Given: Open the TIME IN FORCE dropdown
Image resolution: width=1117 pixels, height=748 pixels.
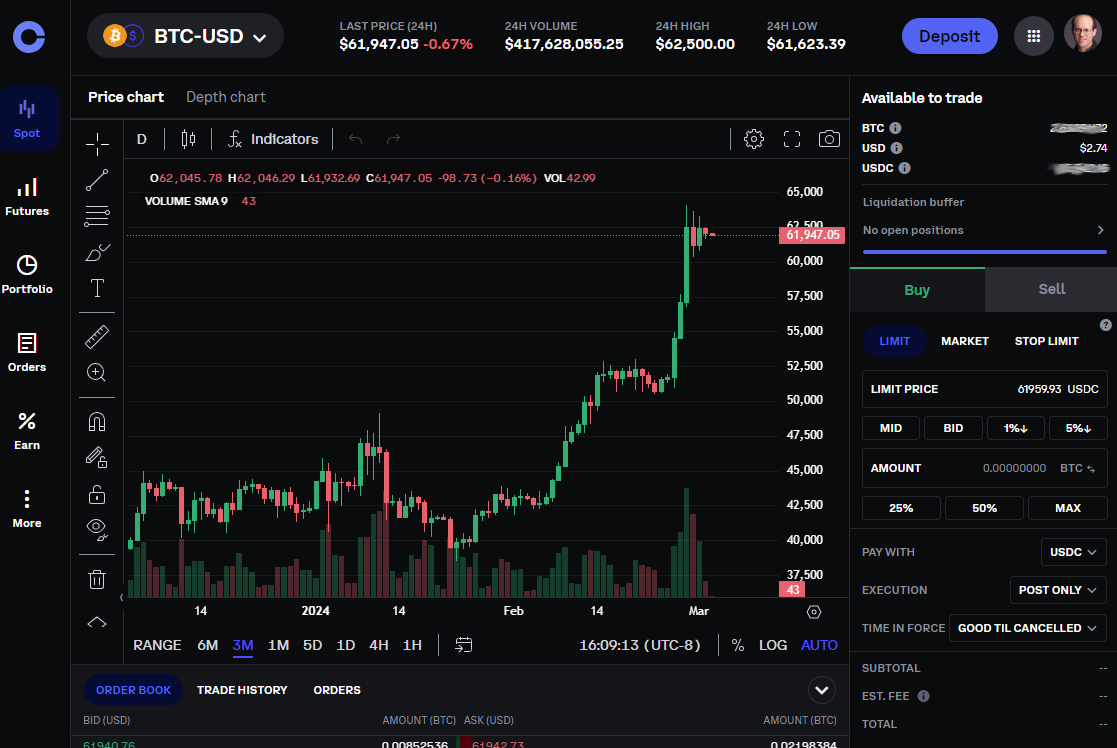Looking at the screenshot, I should pyautogui.click(x=1027, y=628).
